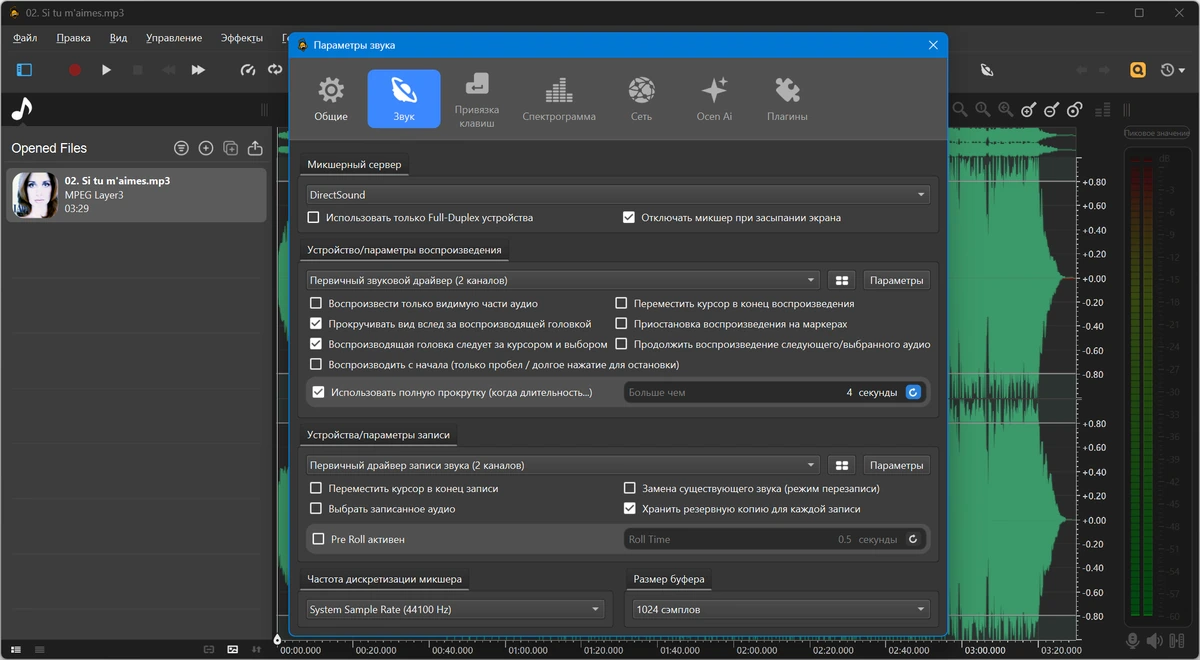Expand the 1024 сэмплов buffer size dropdown
This screenshot has height=660, width=1200.
(780, 609)
